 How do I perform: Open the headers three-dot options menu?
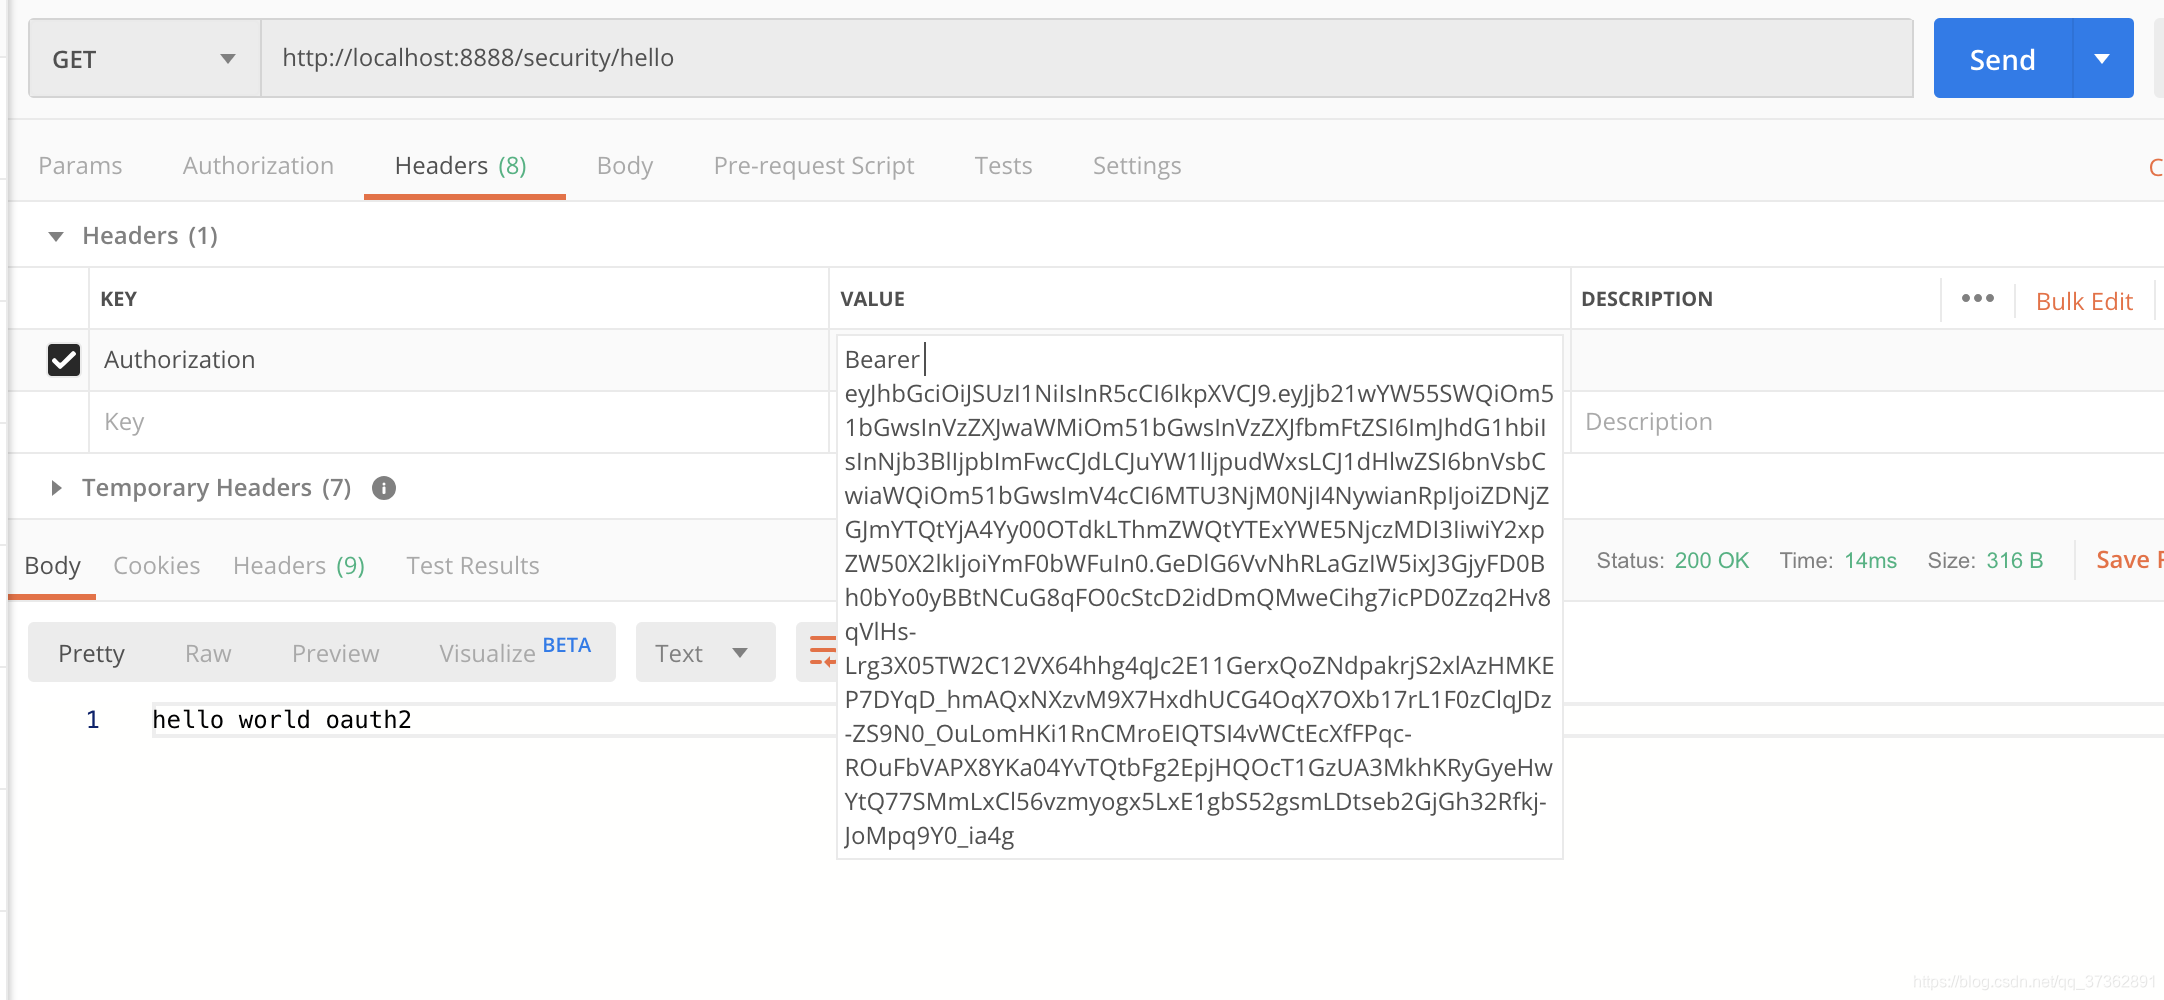click(x=1977, y=298)
